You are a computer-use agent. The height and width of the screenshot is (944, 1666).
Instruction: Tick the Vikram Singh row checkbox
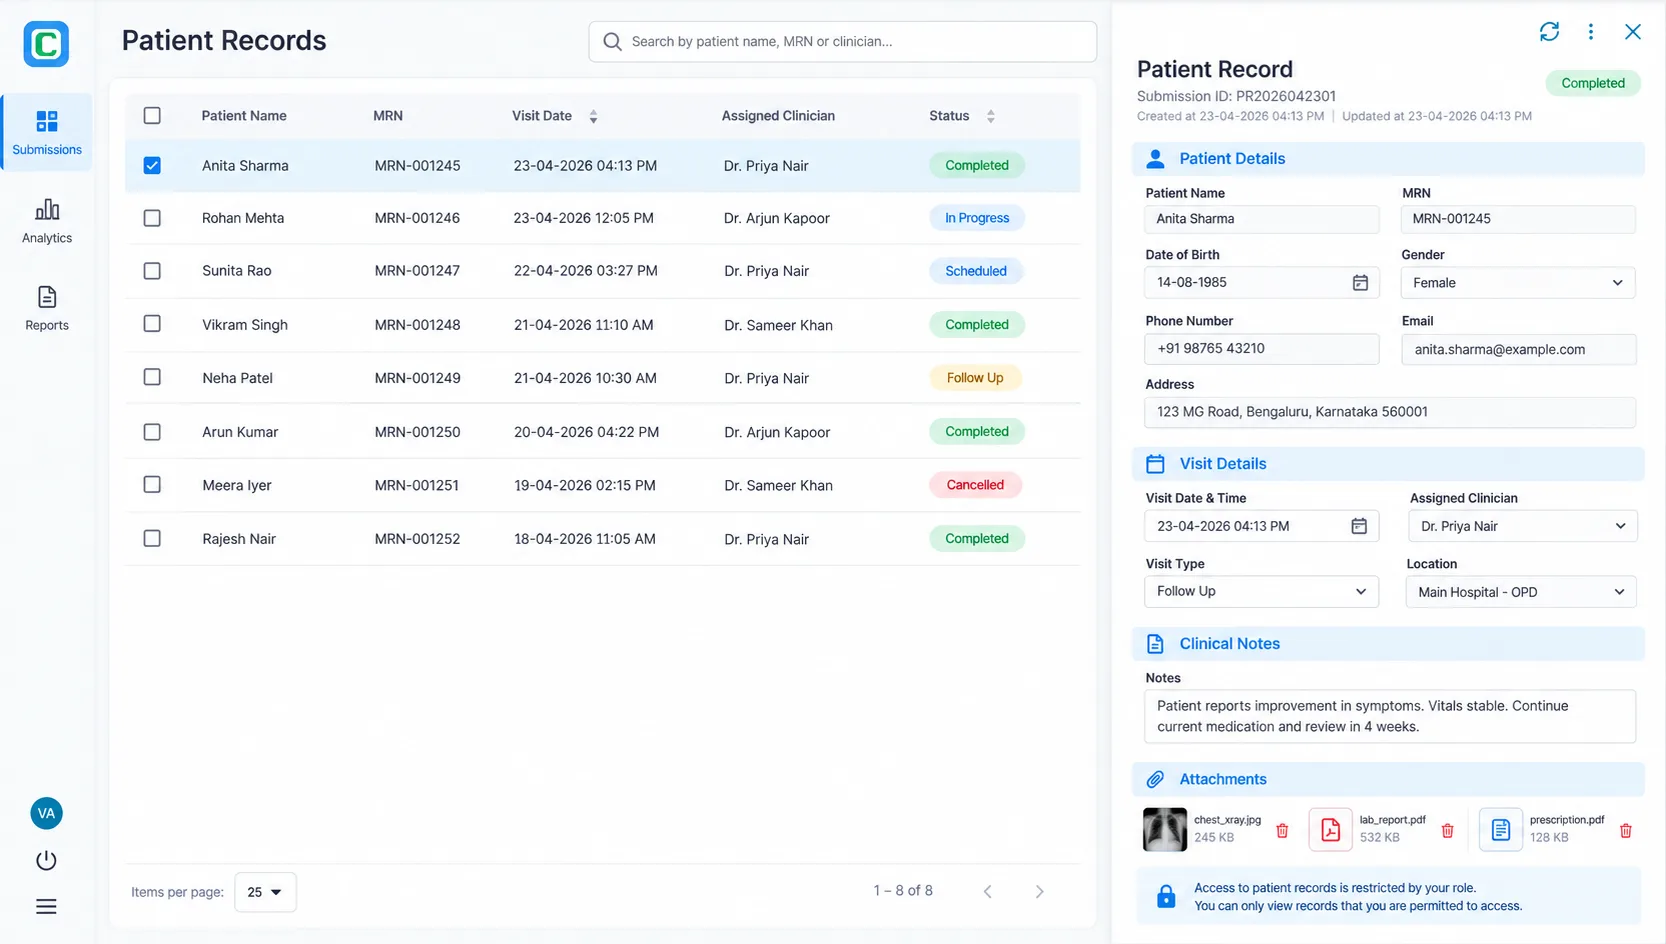pyautogui.click(x=152, y=324)
